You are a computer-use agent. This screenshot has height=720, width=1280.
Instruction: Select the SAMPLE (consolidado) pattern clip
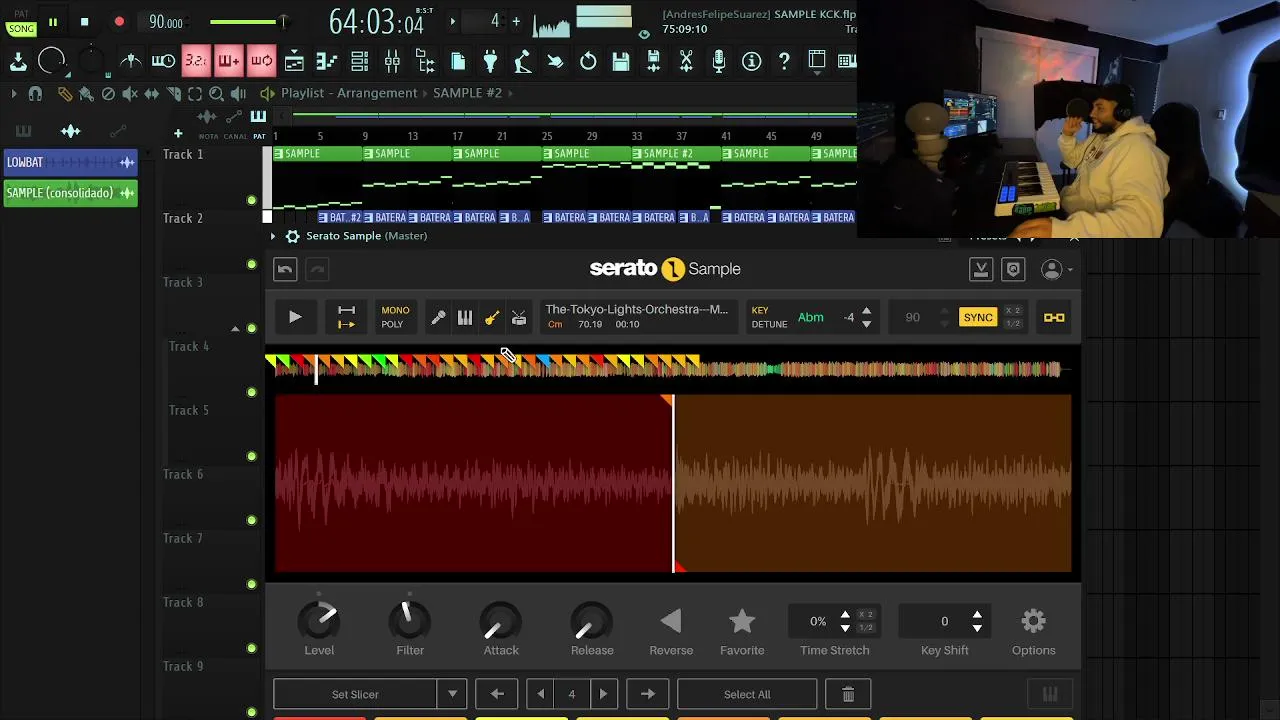(70, 193)
